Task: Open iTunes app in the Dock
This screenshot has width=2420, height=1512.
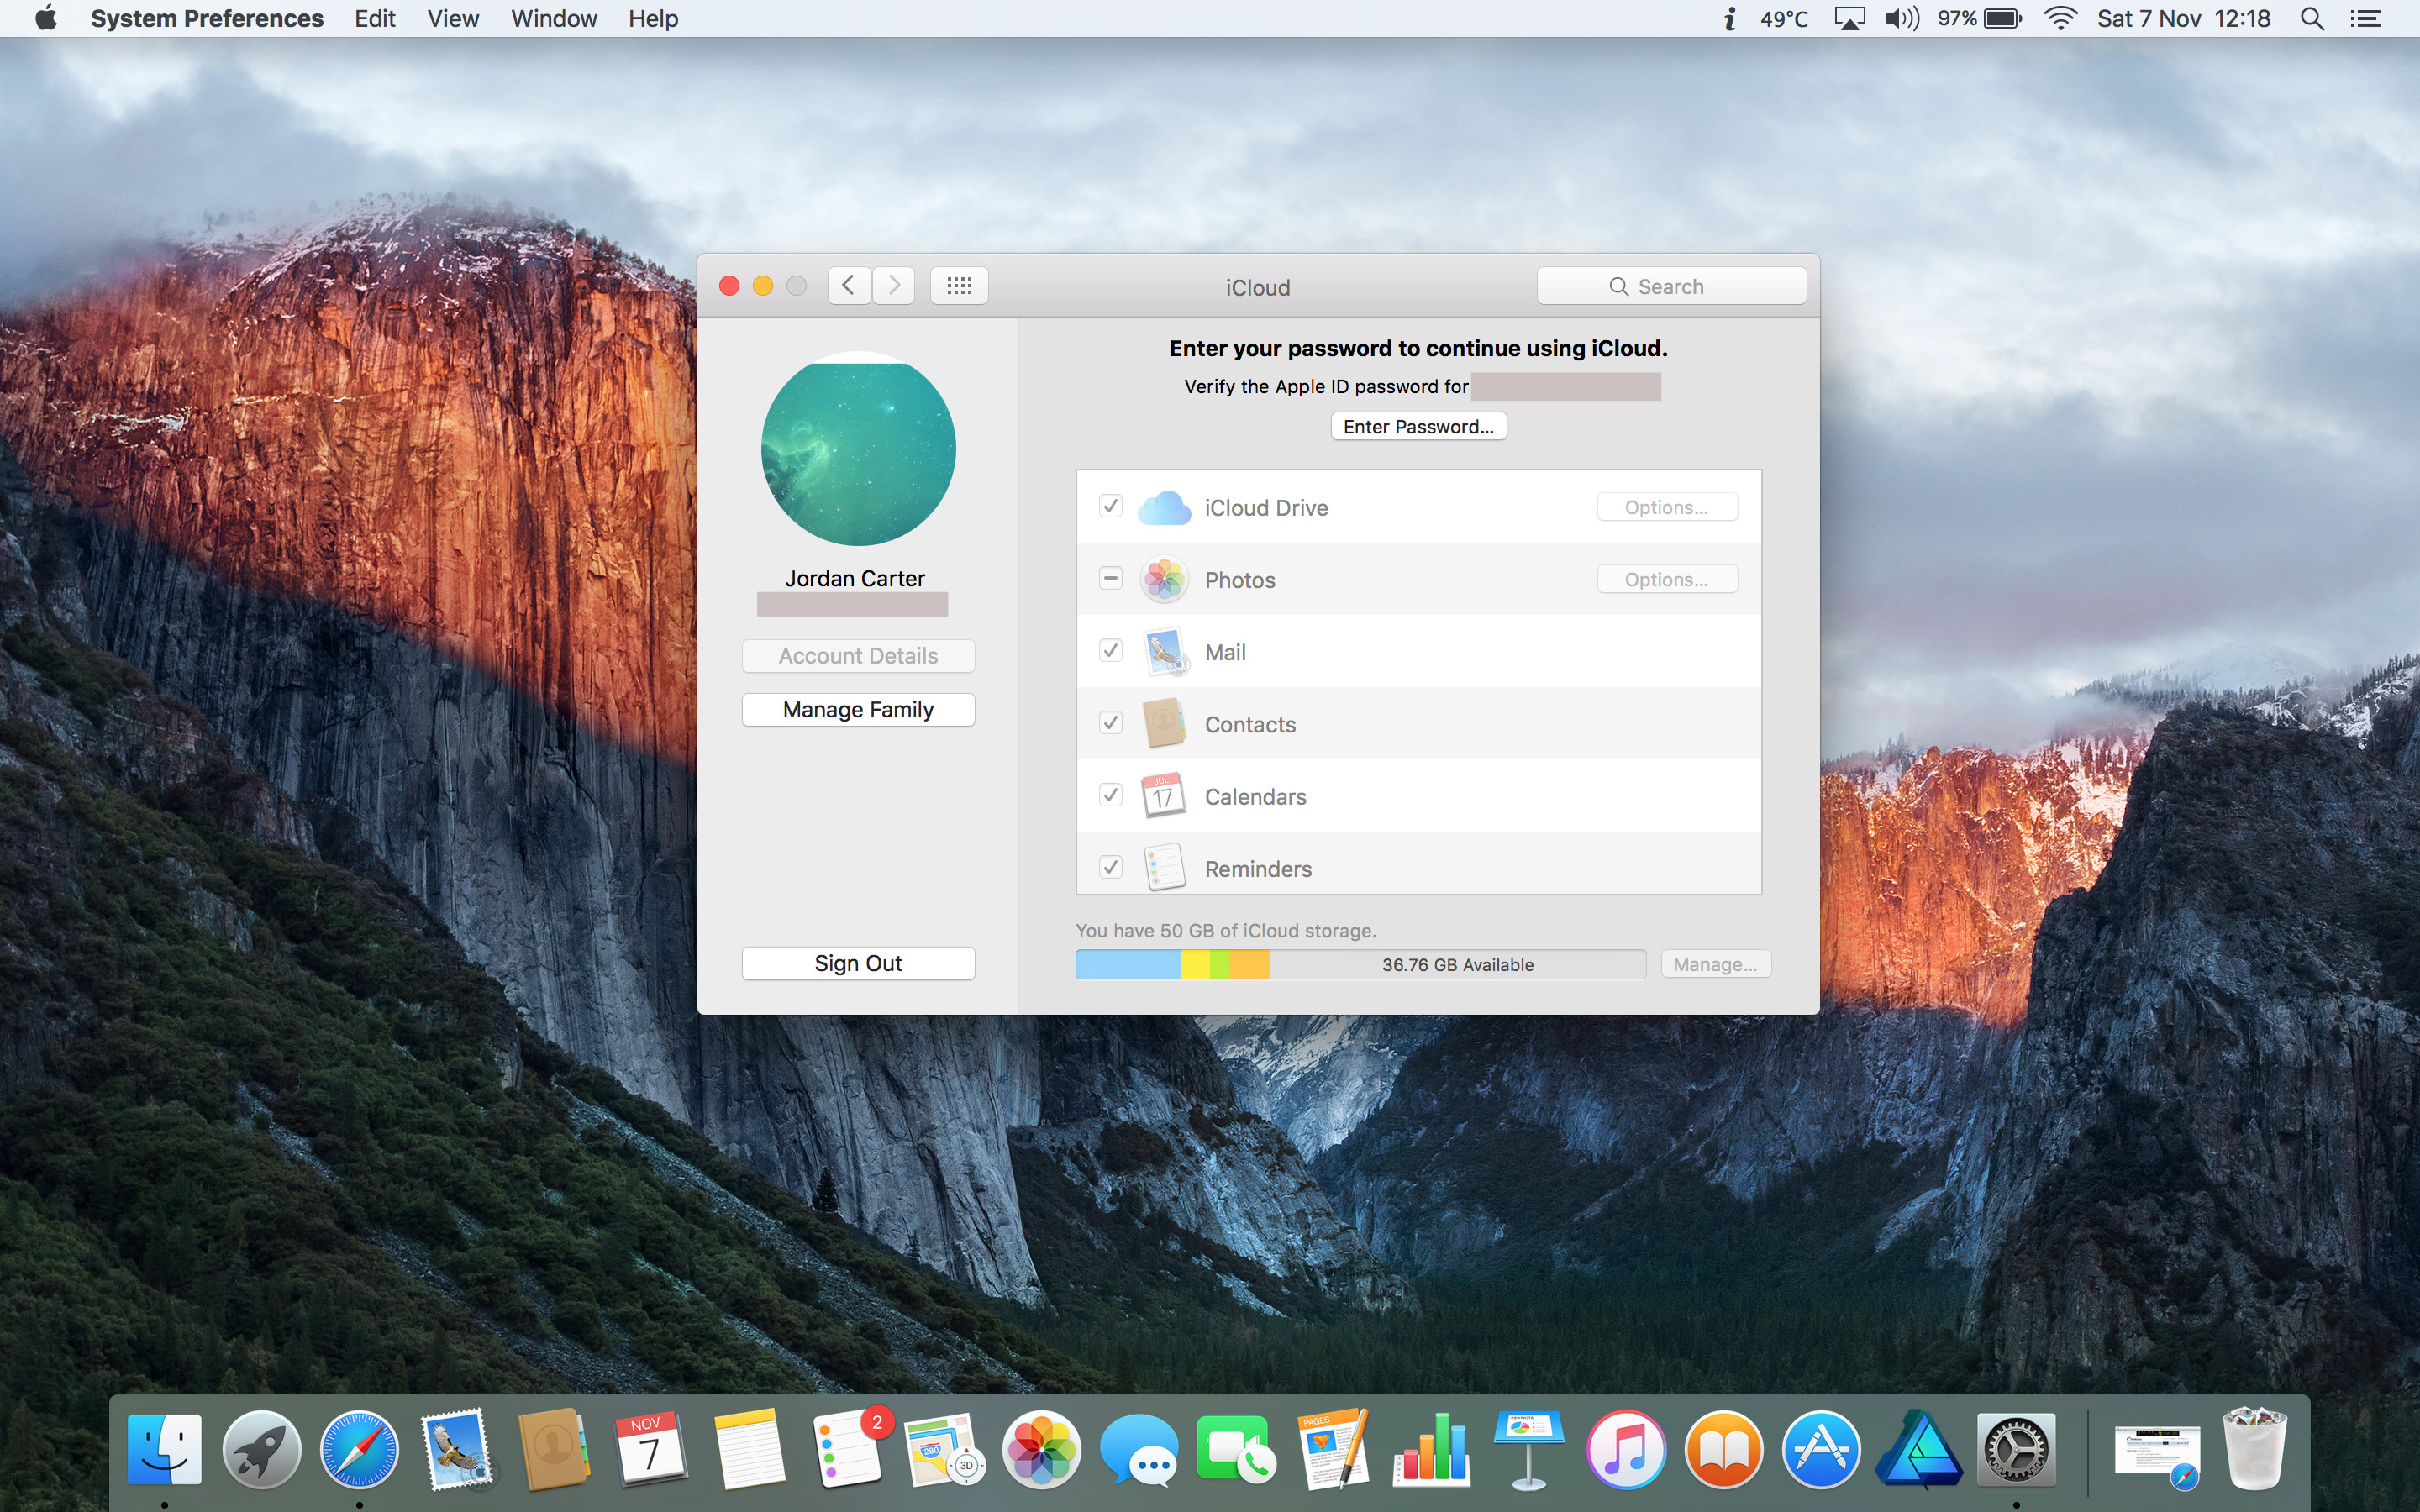Action: pyautogui.click(x=1626, y=1449)
